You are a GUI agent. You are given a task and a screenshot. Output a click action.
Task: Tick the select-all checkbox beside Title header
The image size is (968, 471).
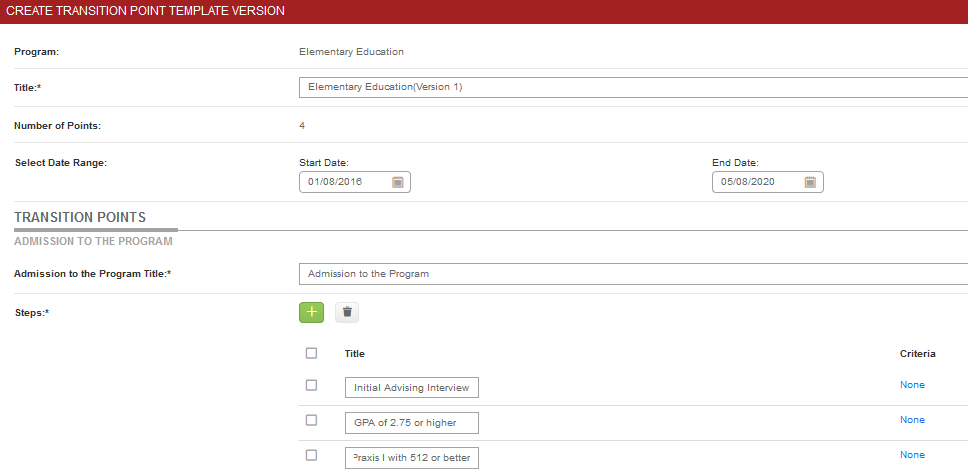311,353
